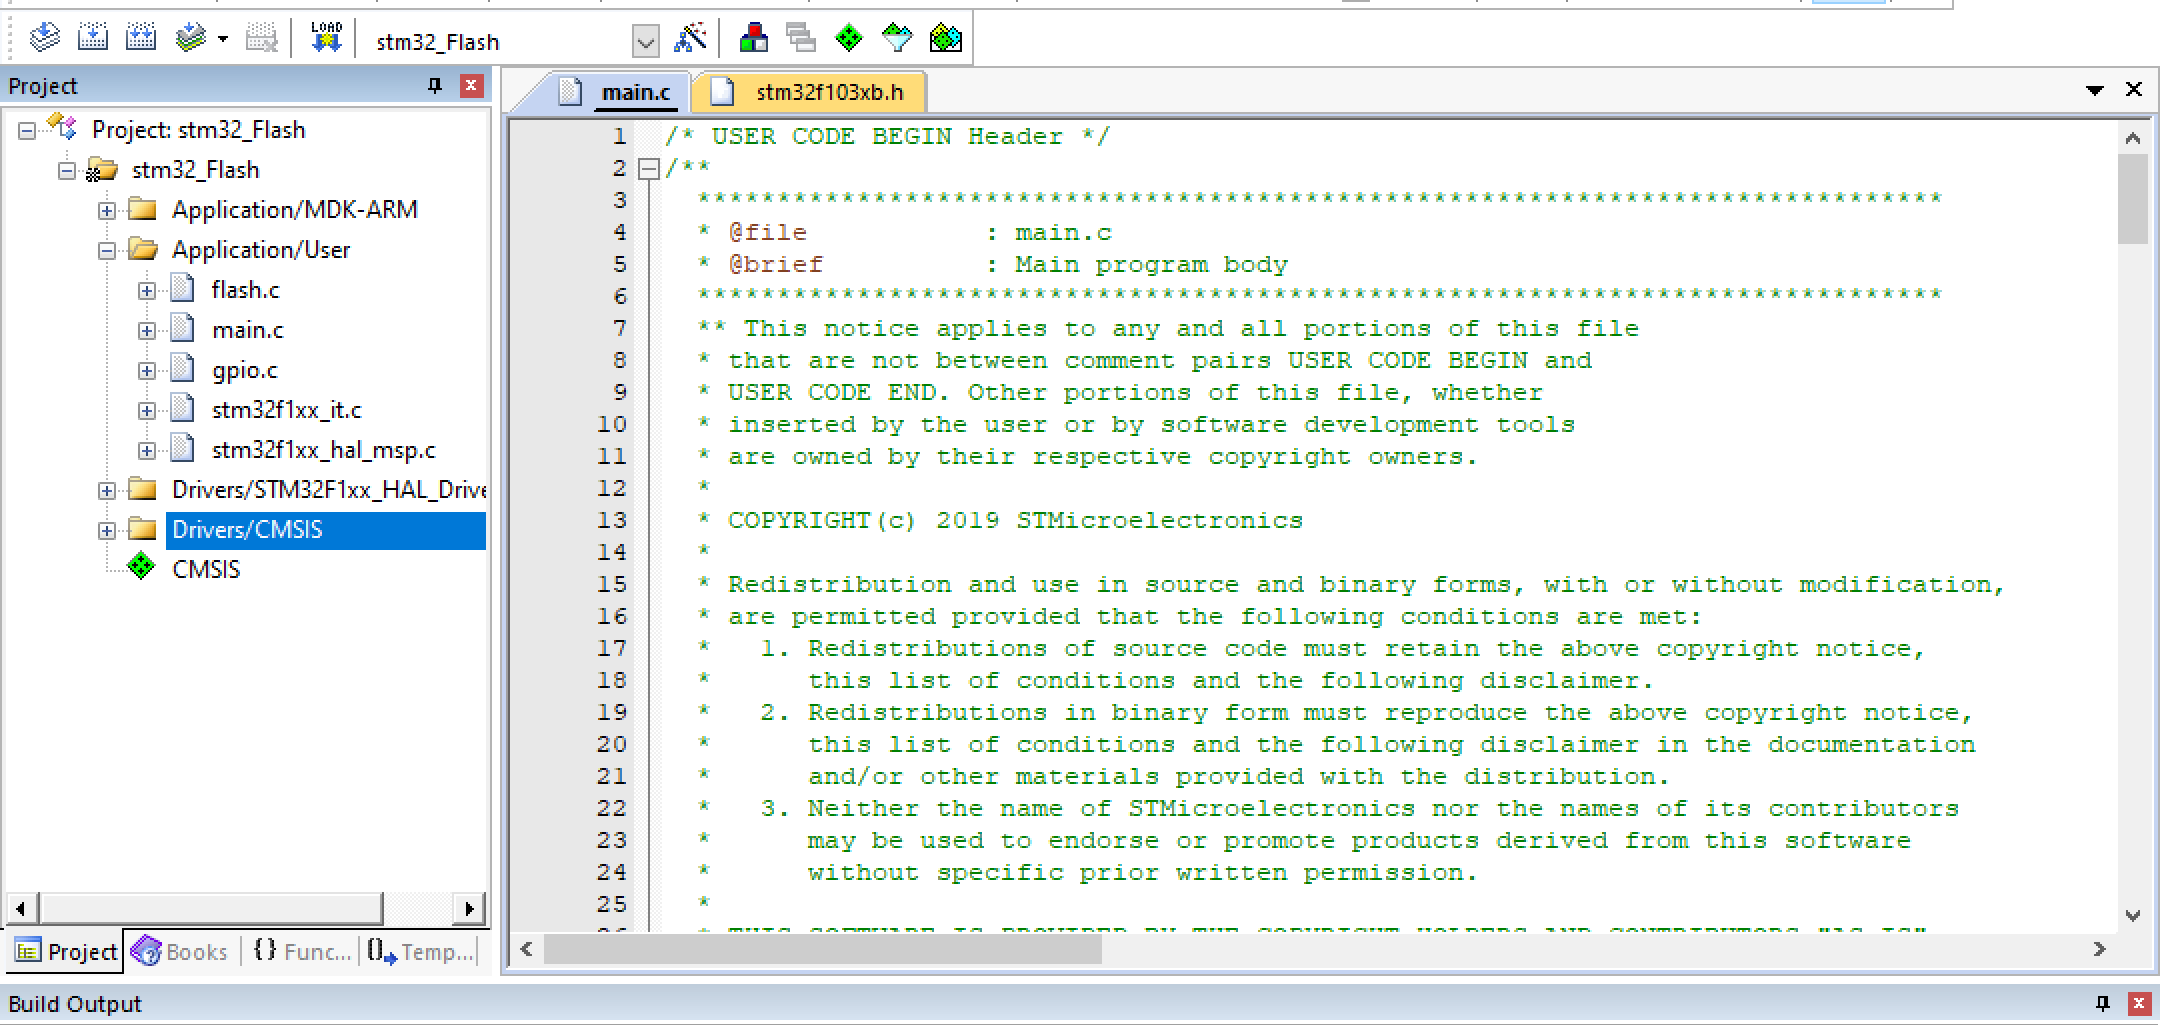Collapse the Application/User folder
Screen dimensions: 2160x1025
tap(107, 250)
